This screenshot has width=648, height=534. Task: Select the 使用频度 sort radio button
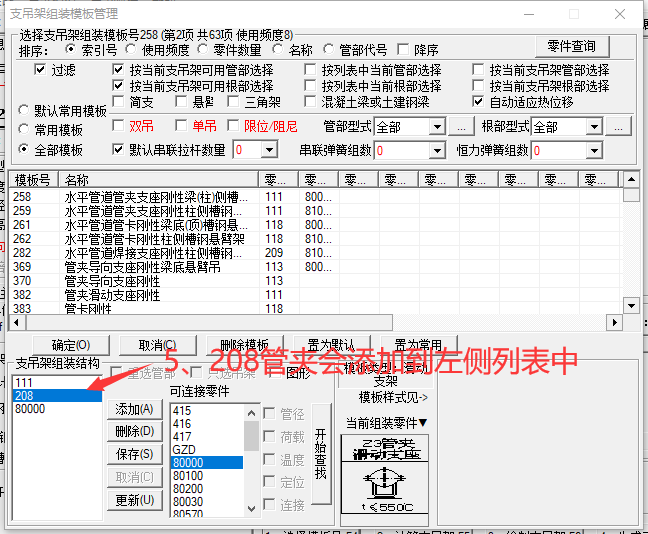point(132,49)
